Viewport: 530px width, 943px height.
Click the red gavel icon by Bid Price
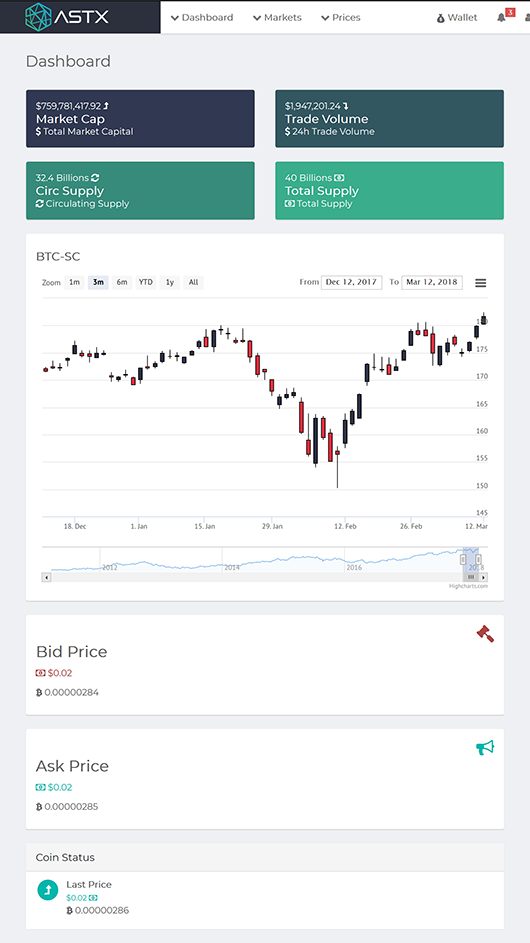[485, 634]
